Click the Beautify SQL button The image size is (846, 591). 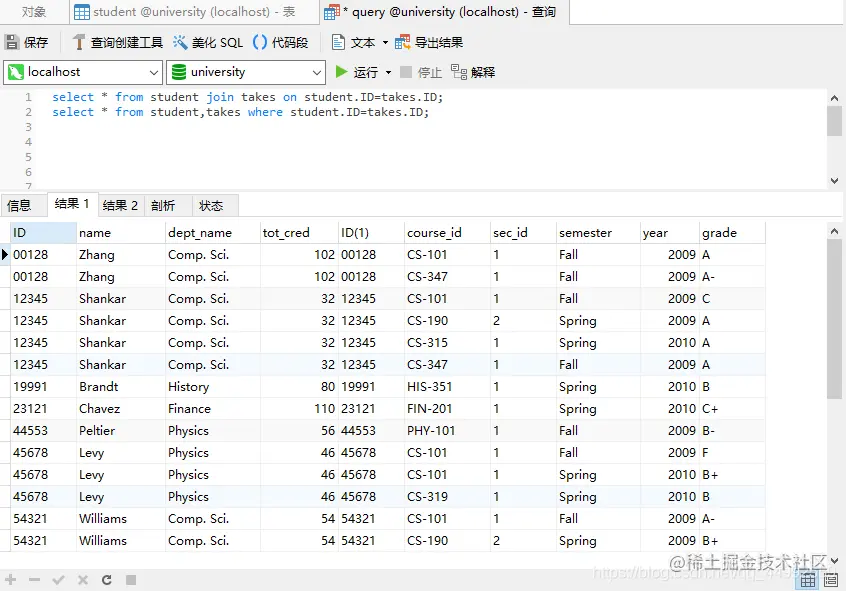208,42
